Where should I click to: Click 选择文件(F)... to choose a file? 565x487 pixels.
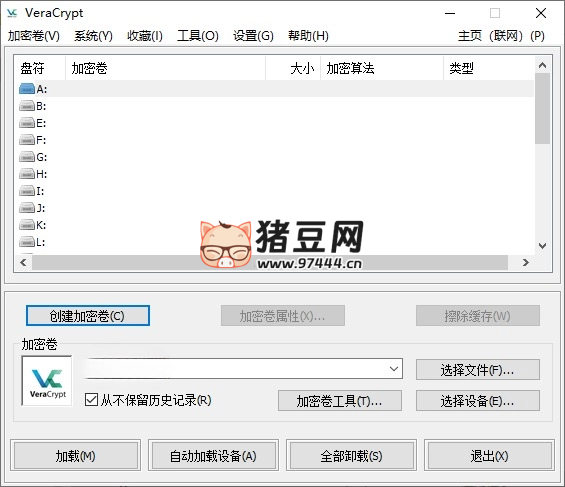pyautogui.click(x=478, y=370)
